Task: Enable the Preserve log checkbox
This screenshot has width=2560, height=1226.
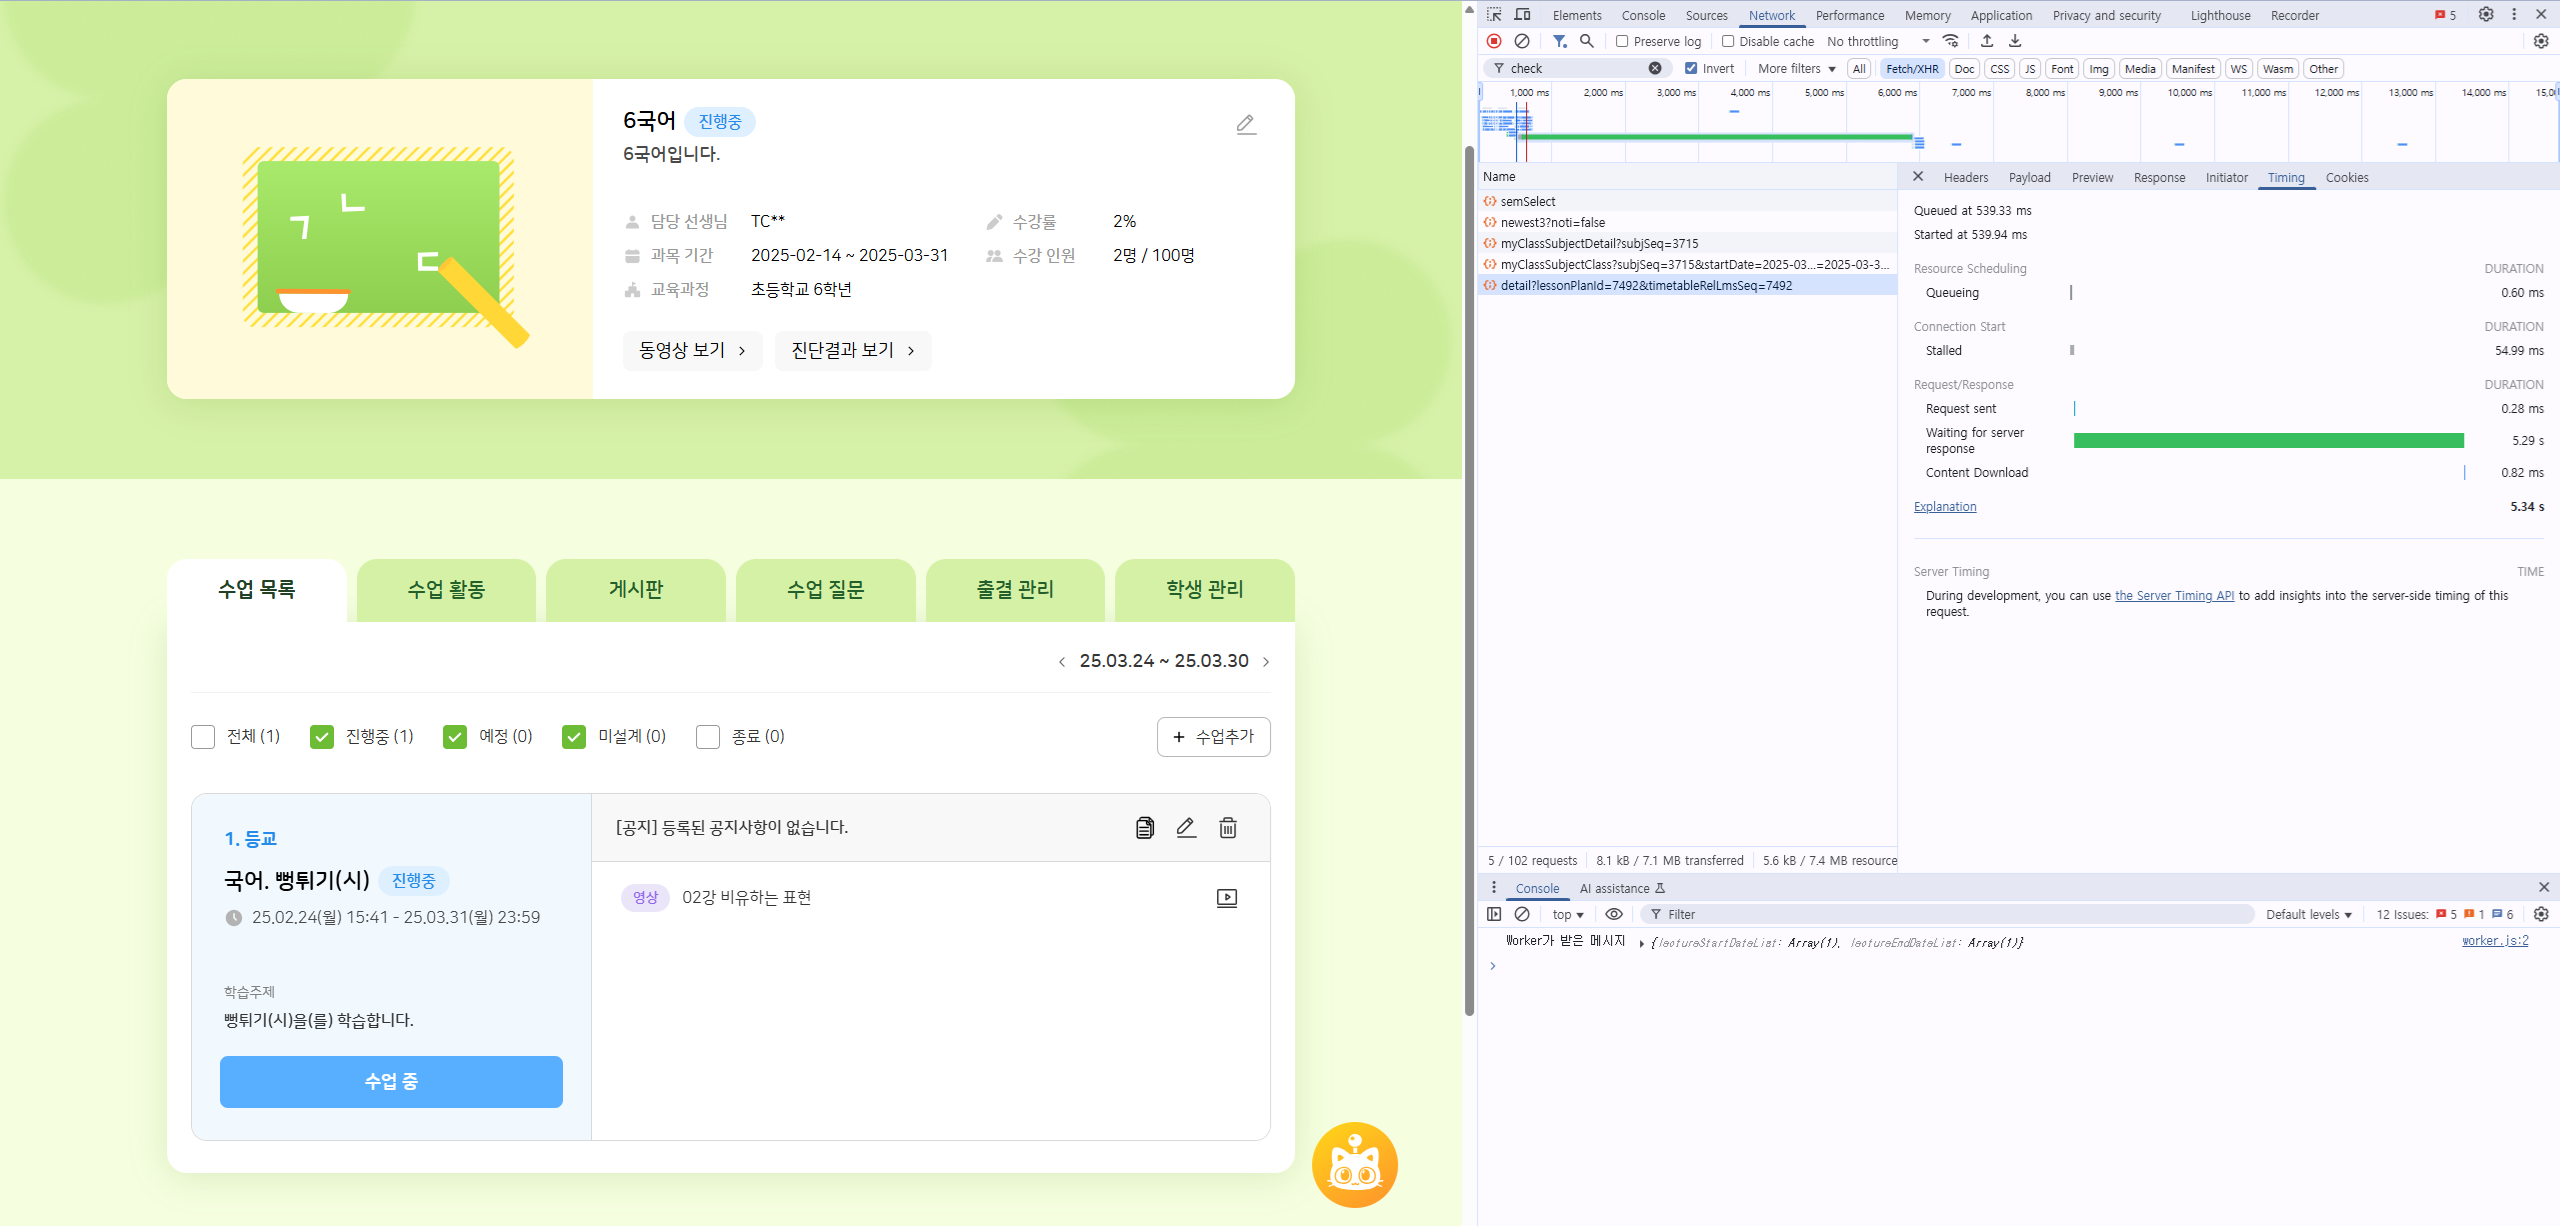Action: 1622,41
